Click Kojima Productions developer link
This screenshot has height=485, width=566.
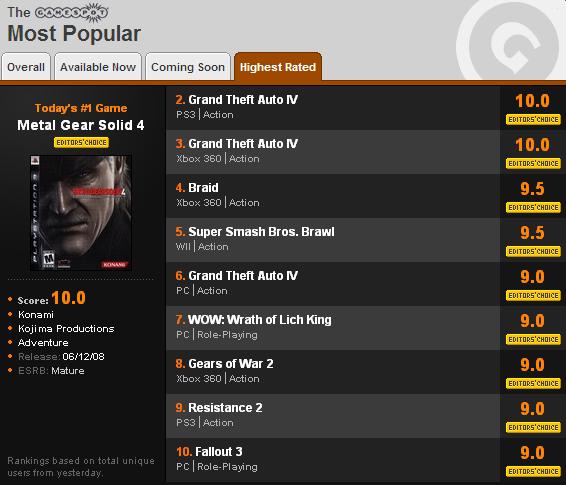point(66,329)
